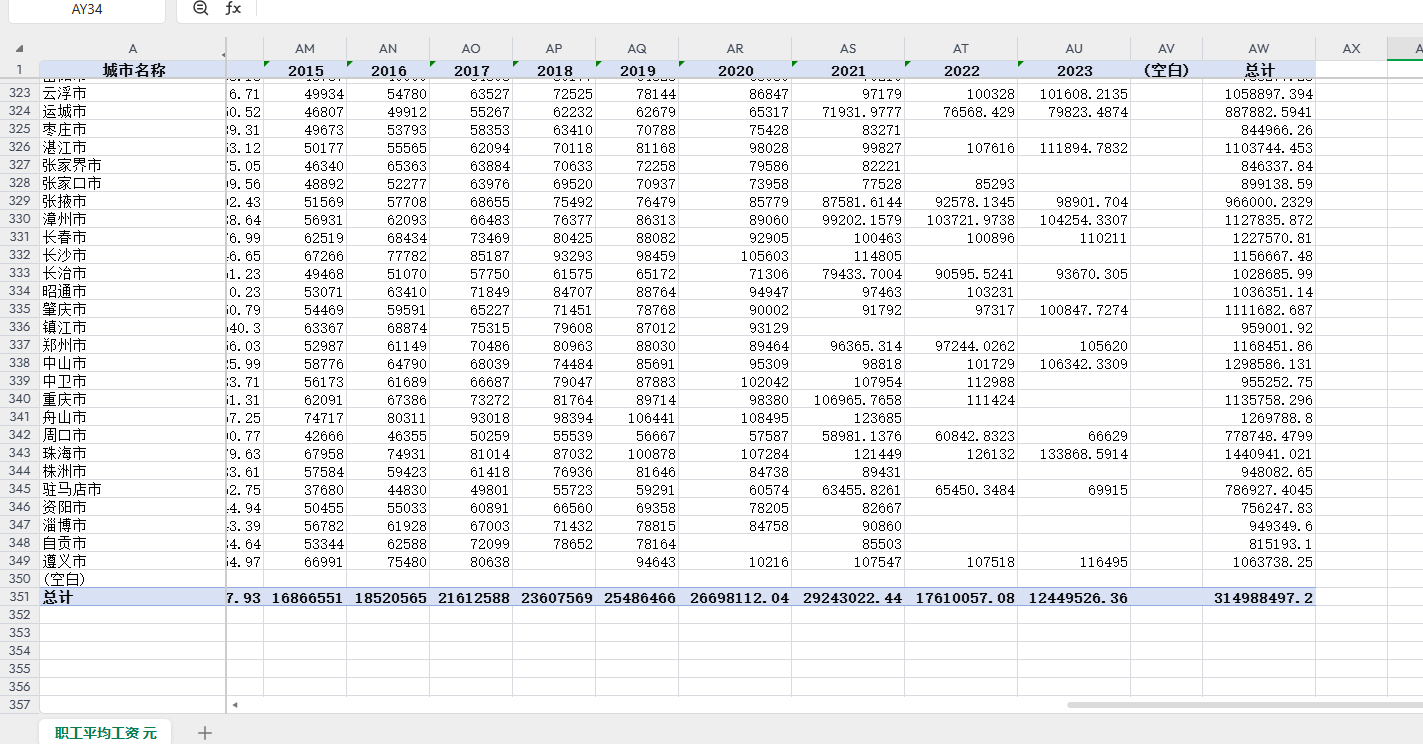Select column AS header
This screenshot has width=1423, height=744.
pyautogui.click(x=848, y=48)
